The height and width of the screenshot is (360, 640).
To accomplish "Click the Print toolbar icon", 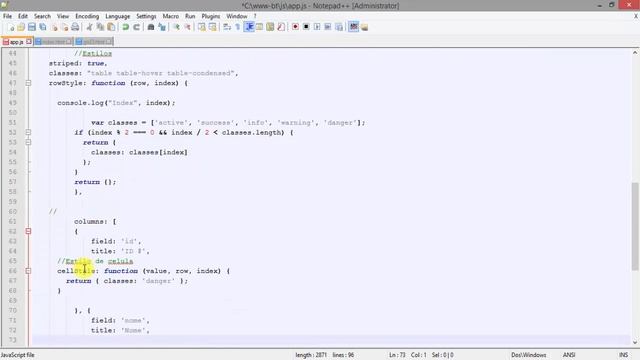I will (75, 27).
